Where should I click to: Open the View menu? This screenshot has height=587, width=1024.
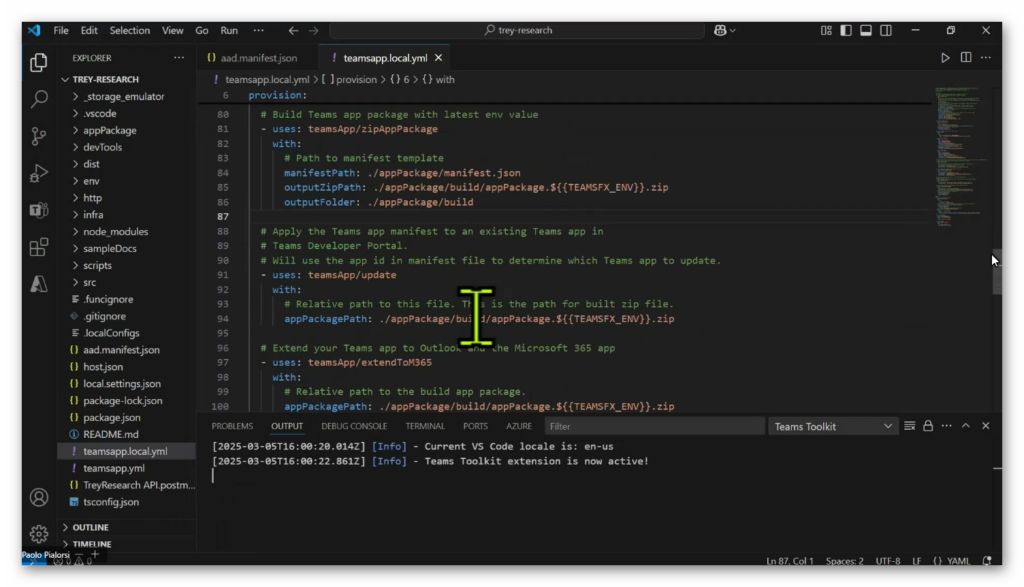click(x=172, y=30)
